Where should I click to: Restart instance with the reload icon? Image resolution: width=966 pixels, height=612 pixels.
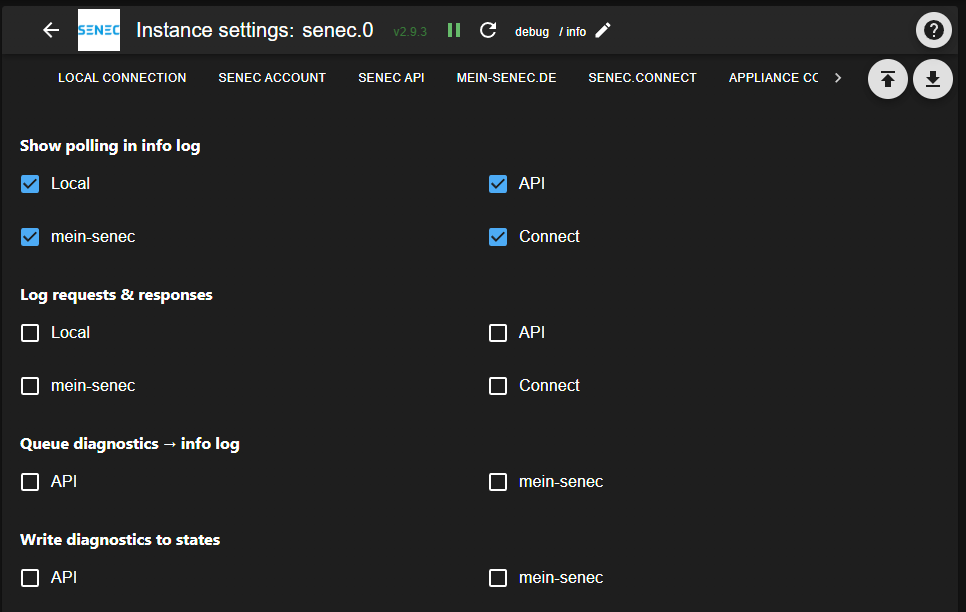(488, 30)
